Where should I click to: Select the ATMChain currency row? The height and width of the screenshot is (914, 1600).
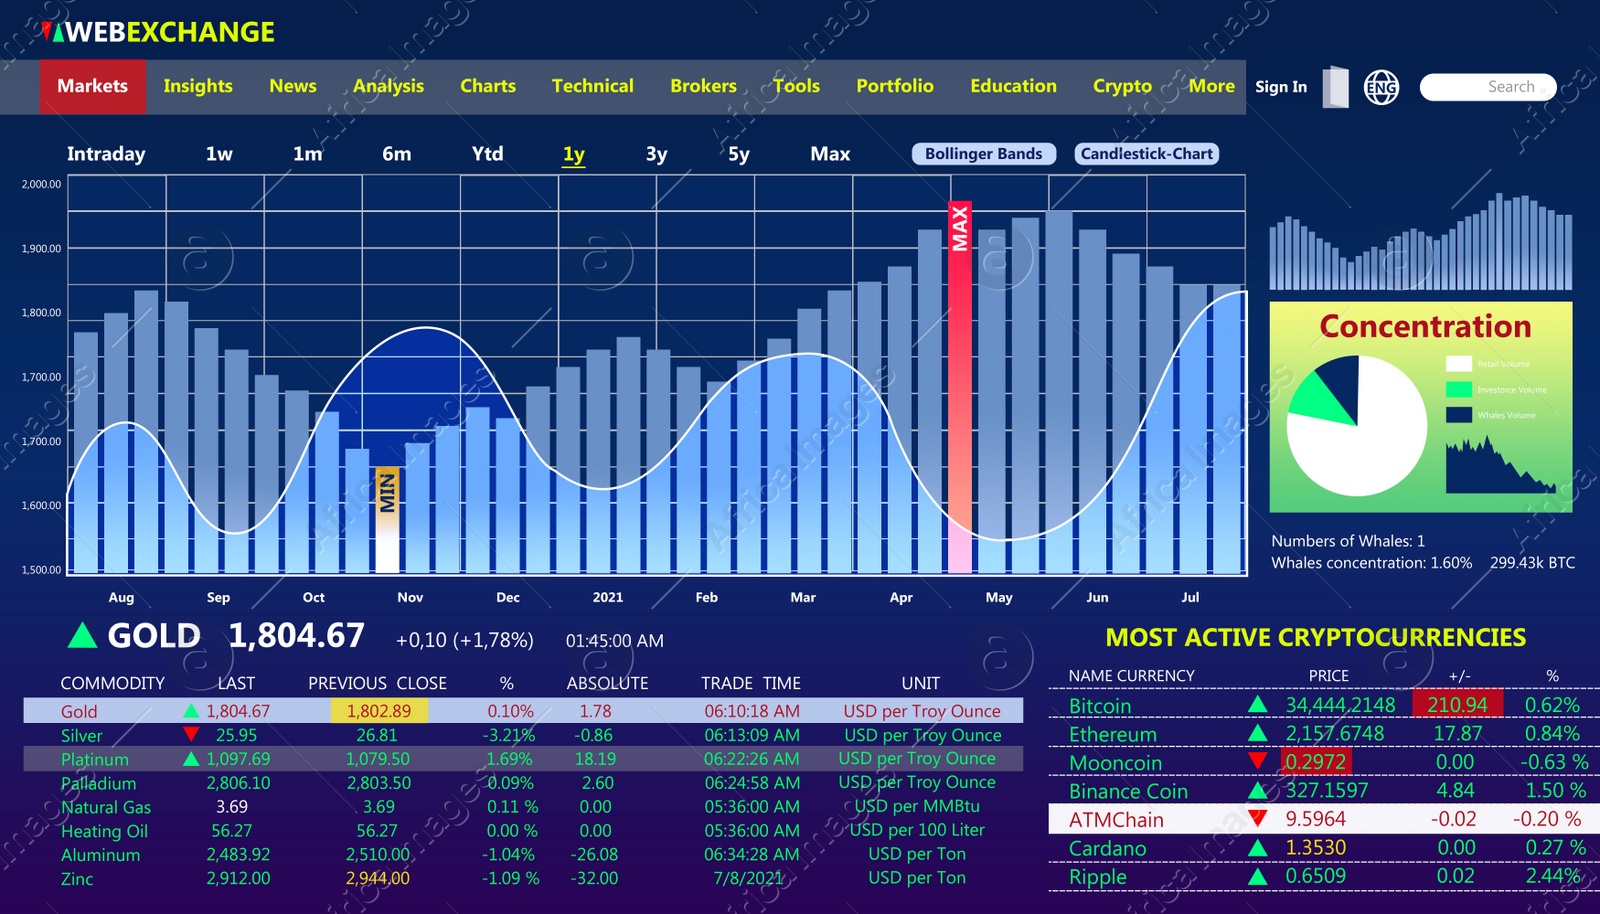pyautogui.click(x=1323, y=819)
